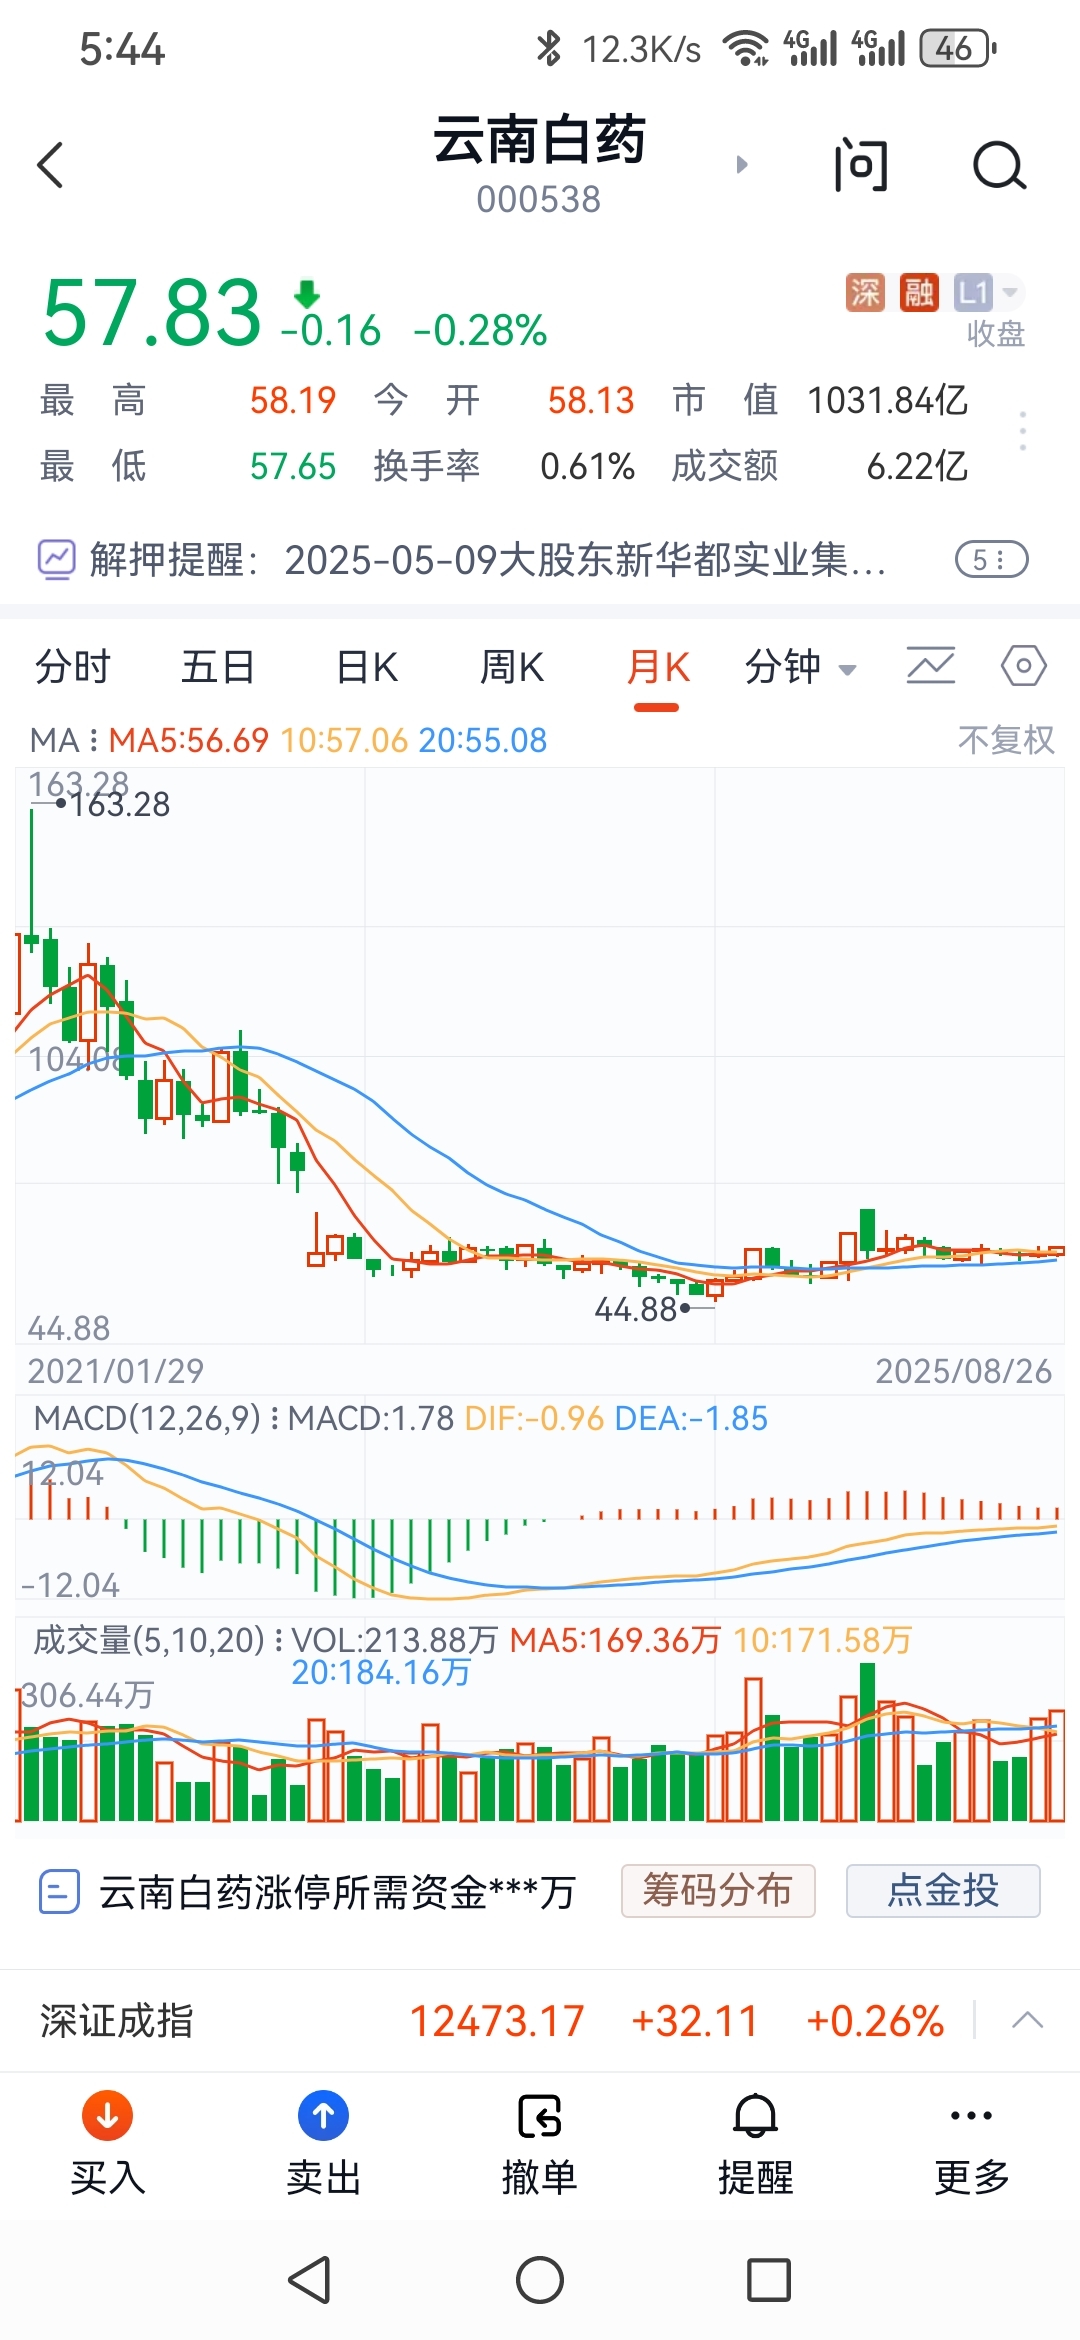Open 提醒 alert bell

756,2144
